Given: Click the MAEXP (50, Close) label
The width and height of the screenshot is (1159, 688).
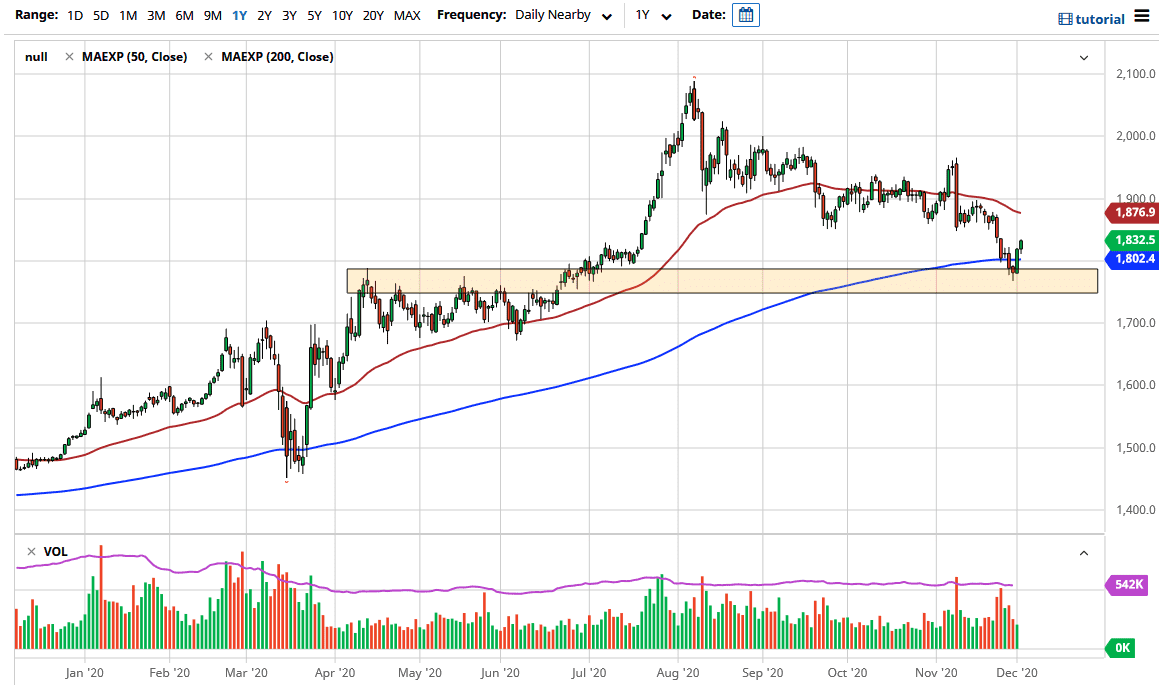Looking at the screenshot, I should (135, 57).
